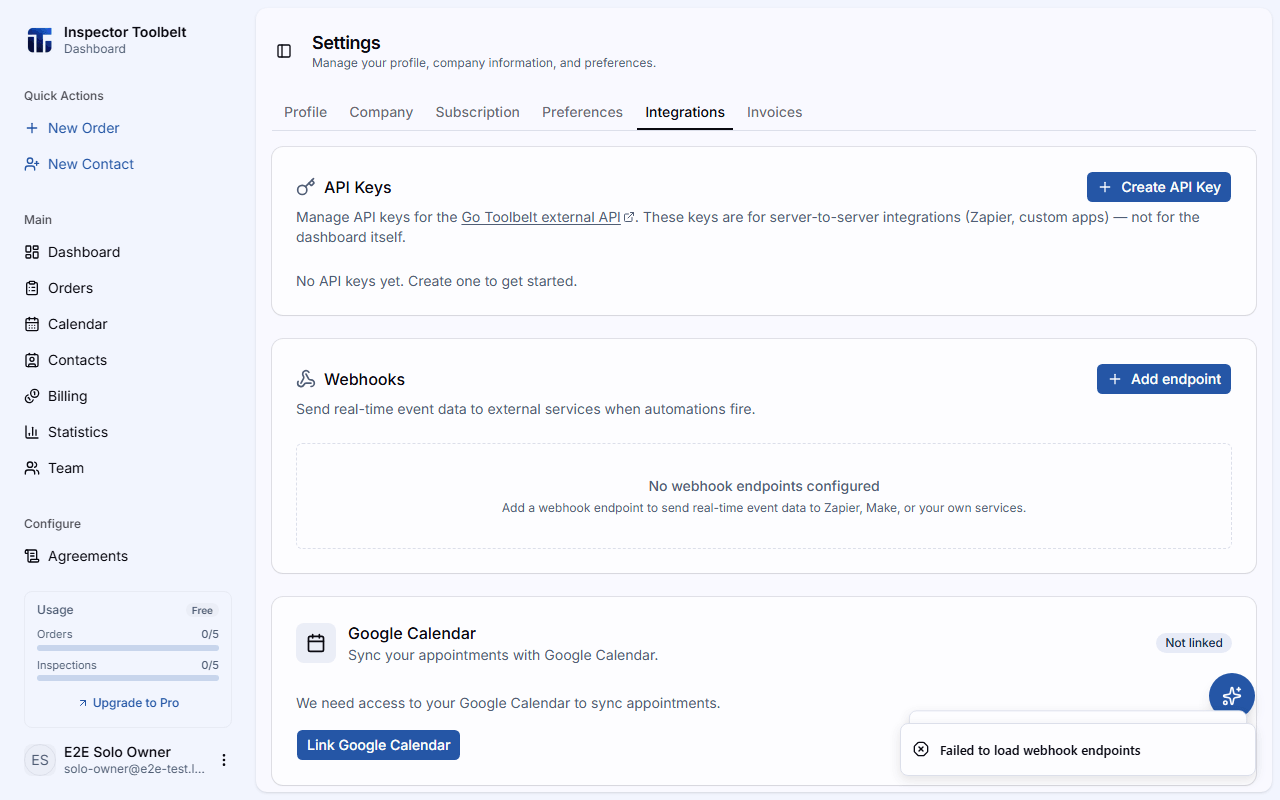Open Contacts in the sidebar
Image resolution: width=1280 pixels, height=800 pixels.
pos(128,360)
